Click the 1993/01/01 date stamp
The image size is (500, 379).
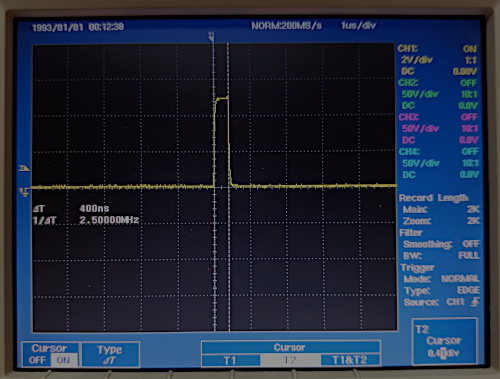[58, 27]
